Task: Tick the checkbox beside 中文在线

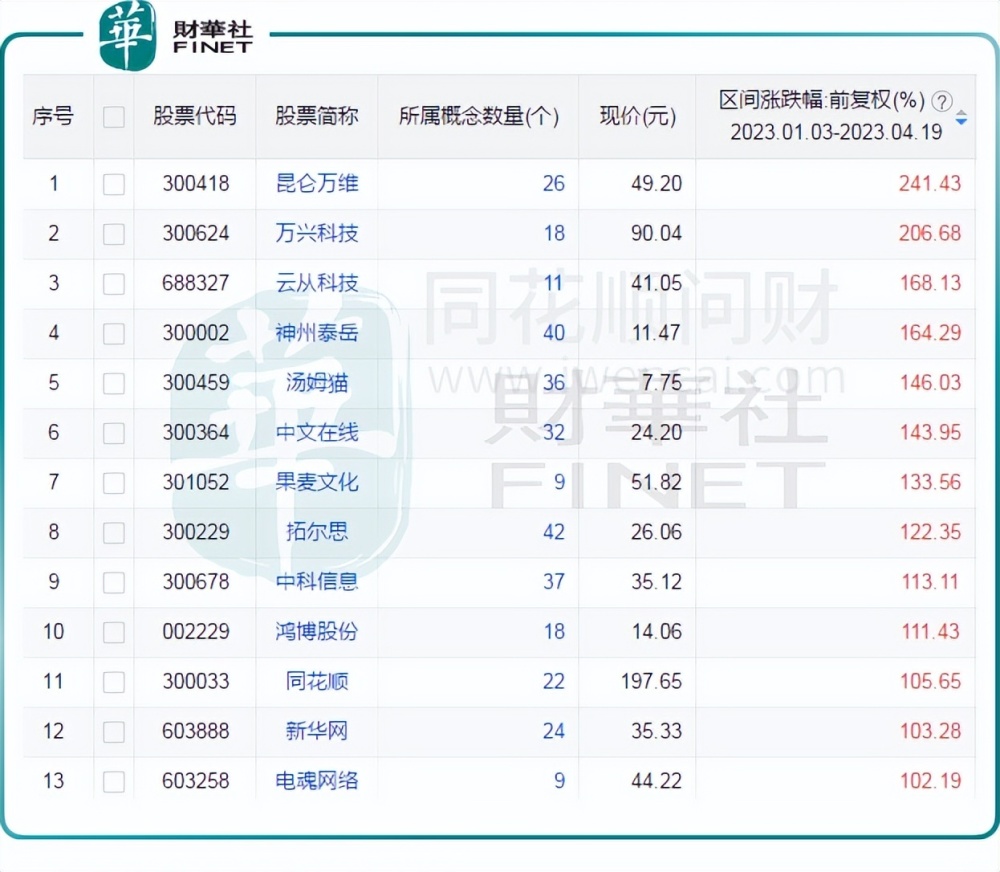Action: pyautogui.click(x=114, y=433)
